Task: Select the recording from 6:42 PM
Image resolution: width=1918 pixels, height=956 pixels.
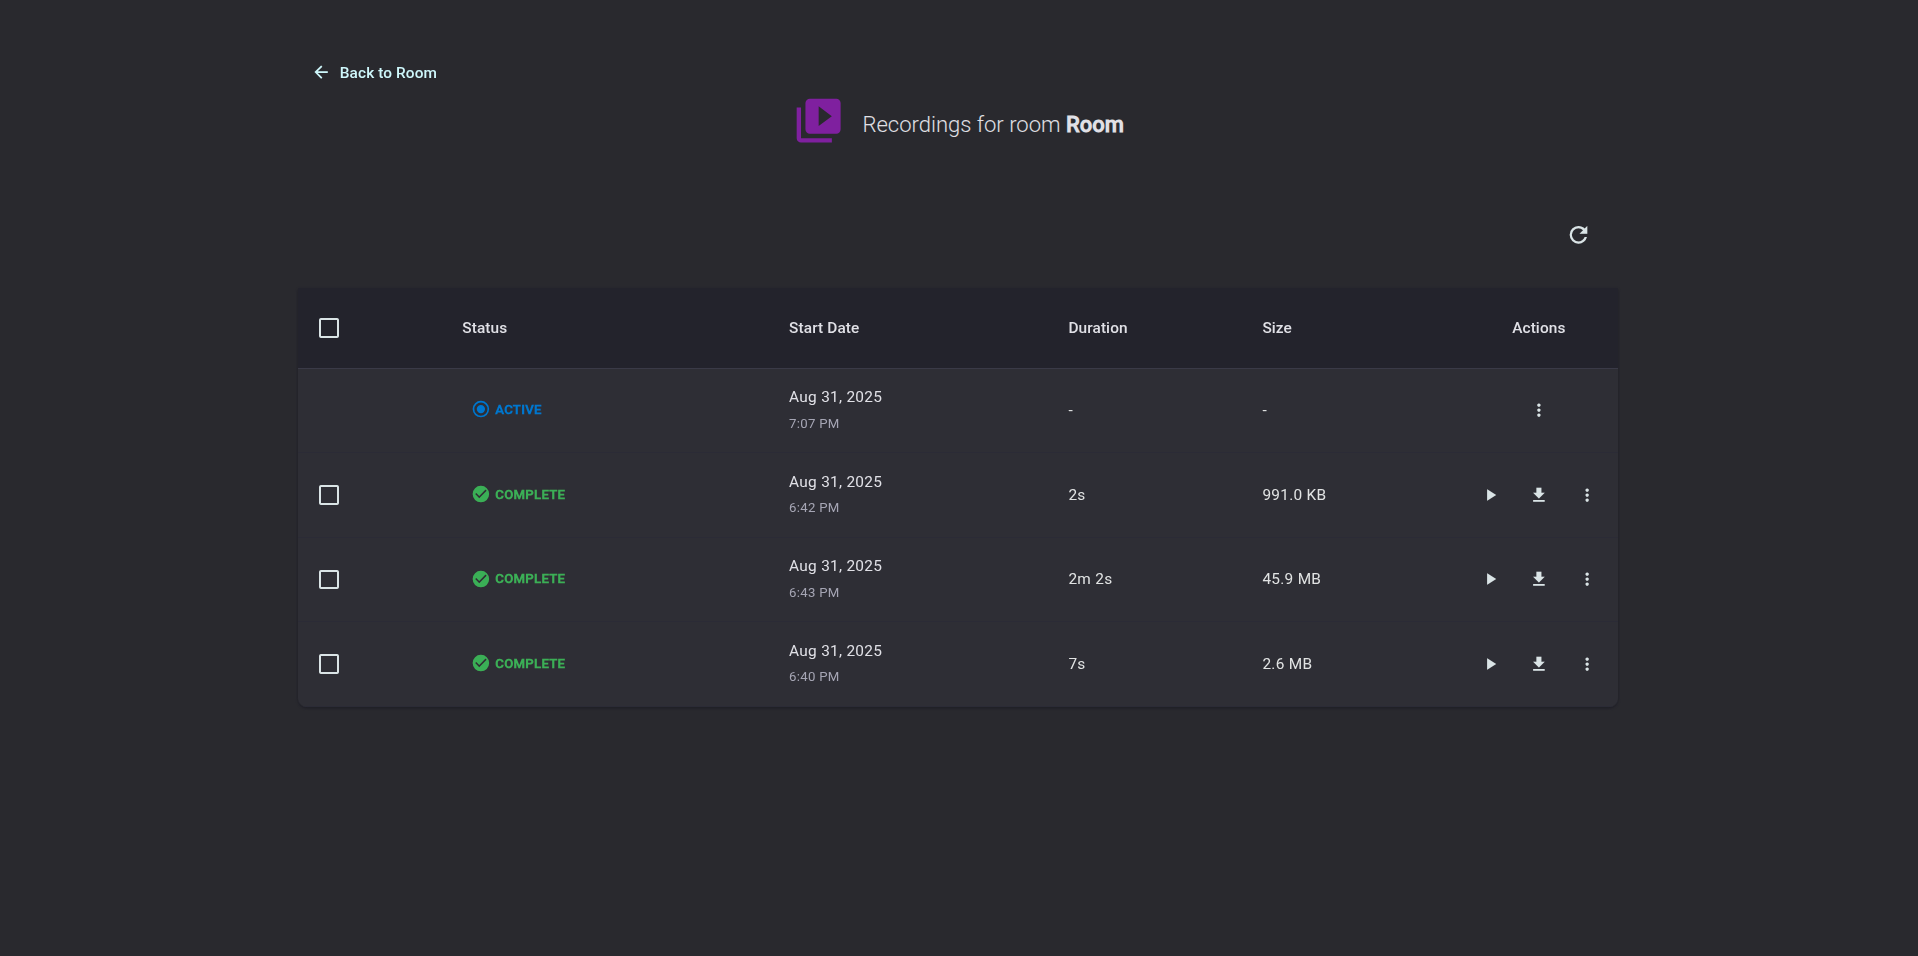Action: (329, 495)
